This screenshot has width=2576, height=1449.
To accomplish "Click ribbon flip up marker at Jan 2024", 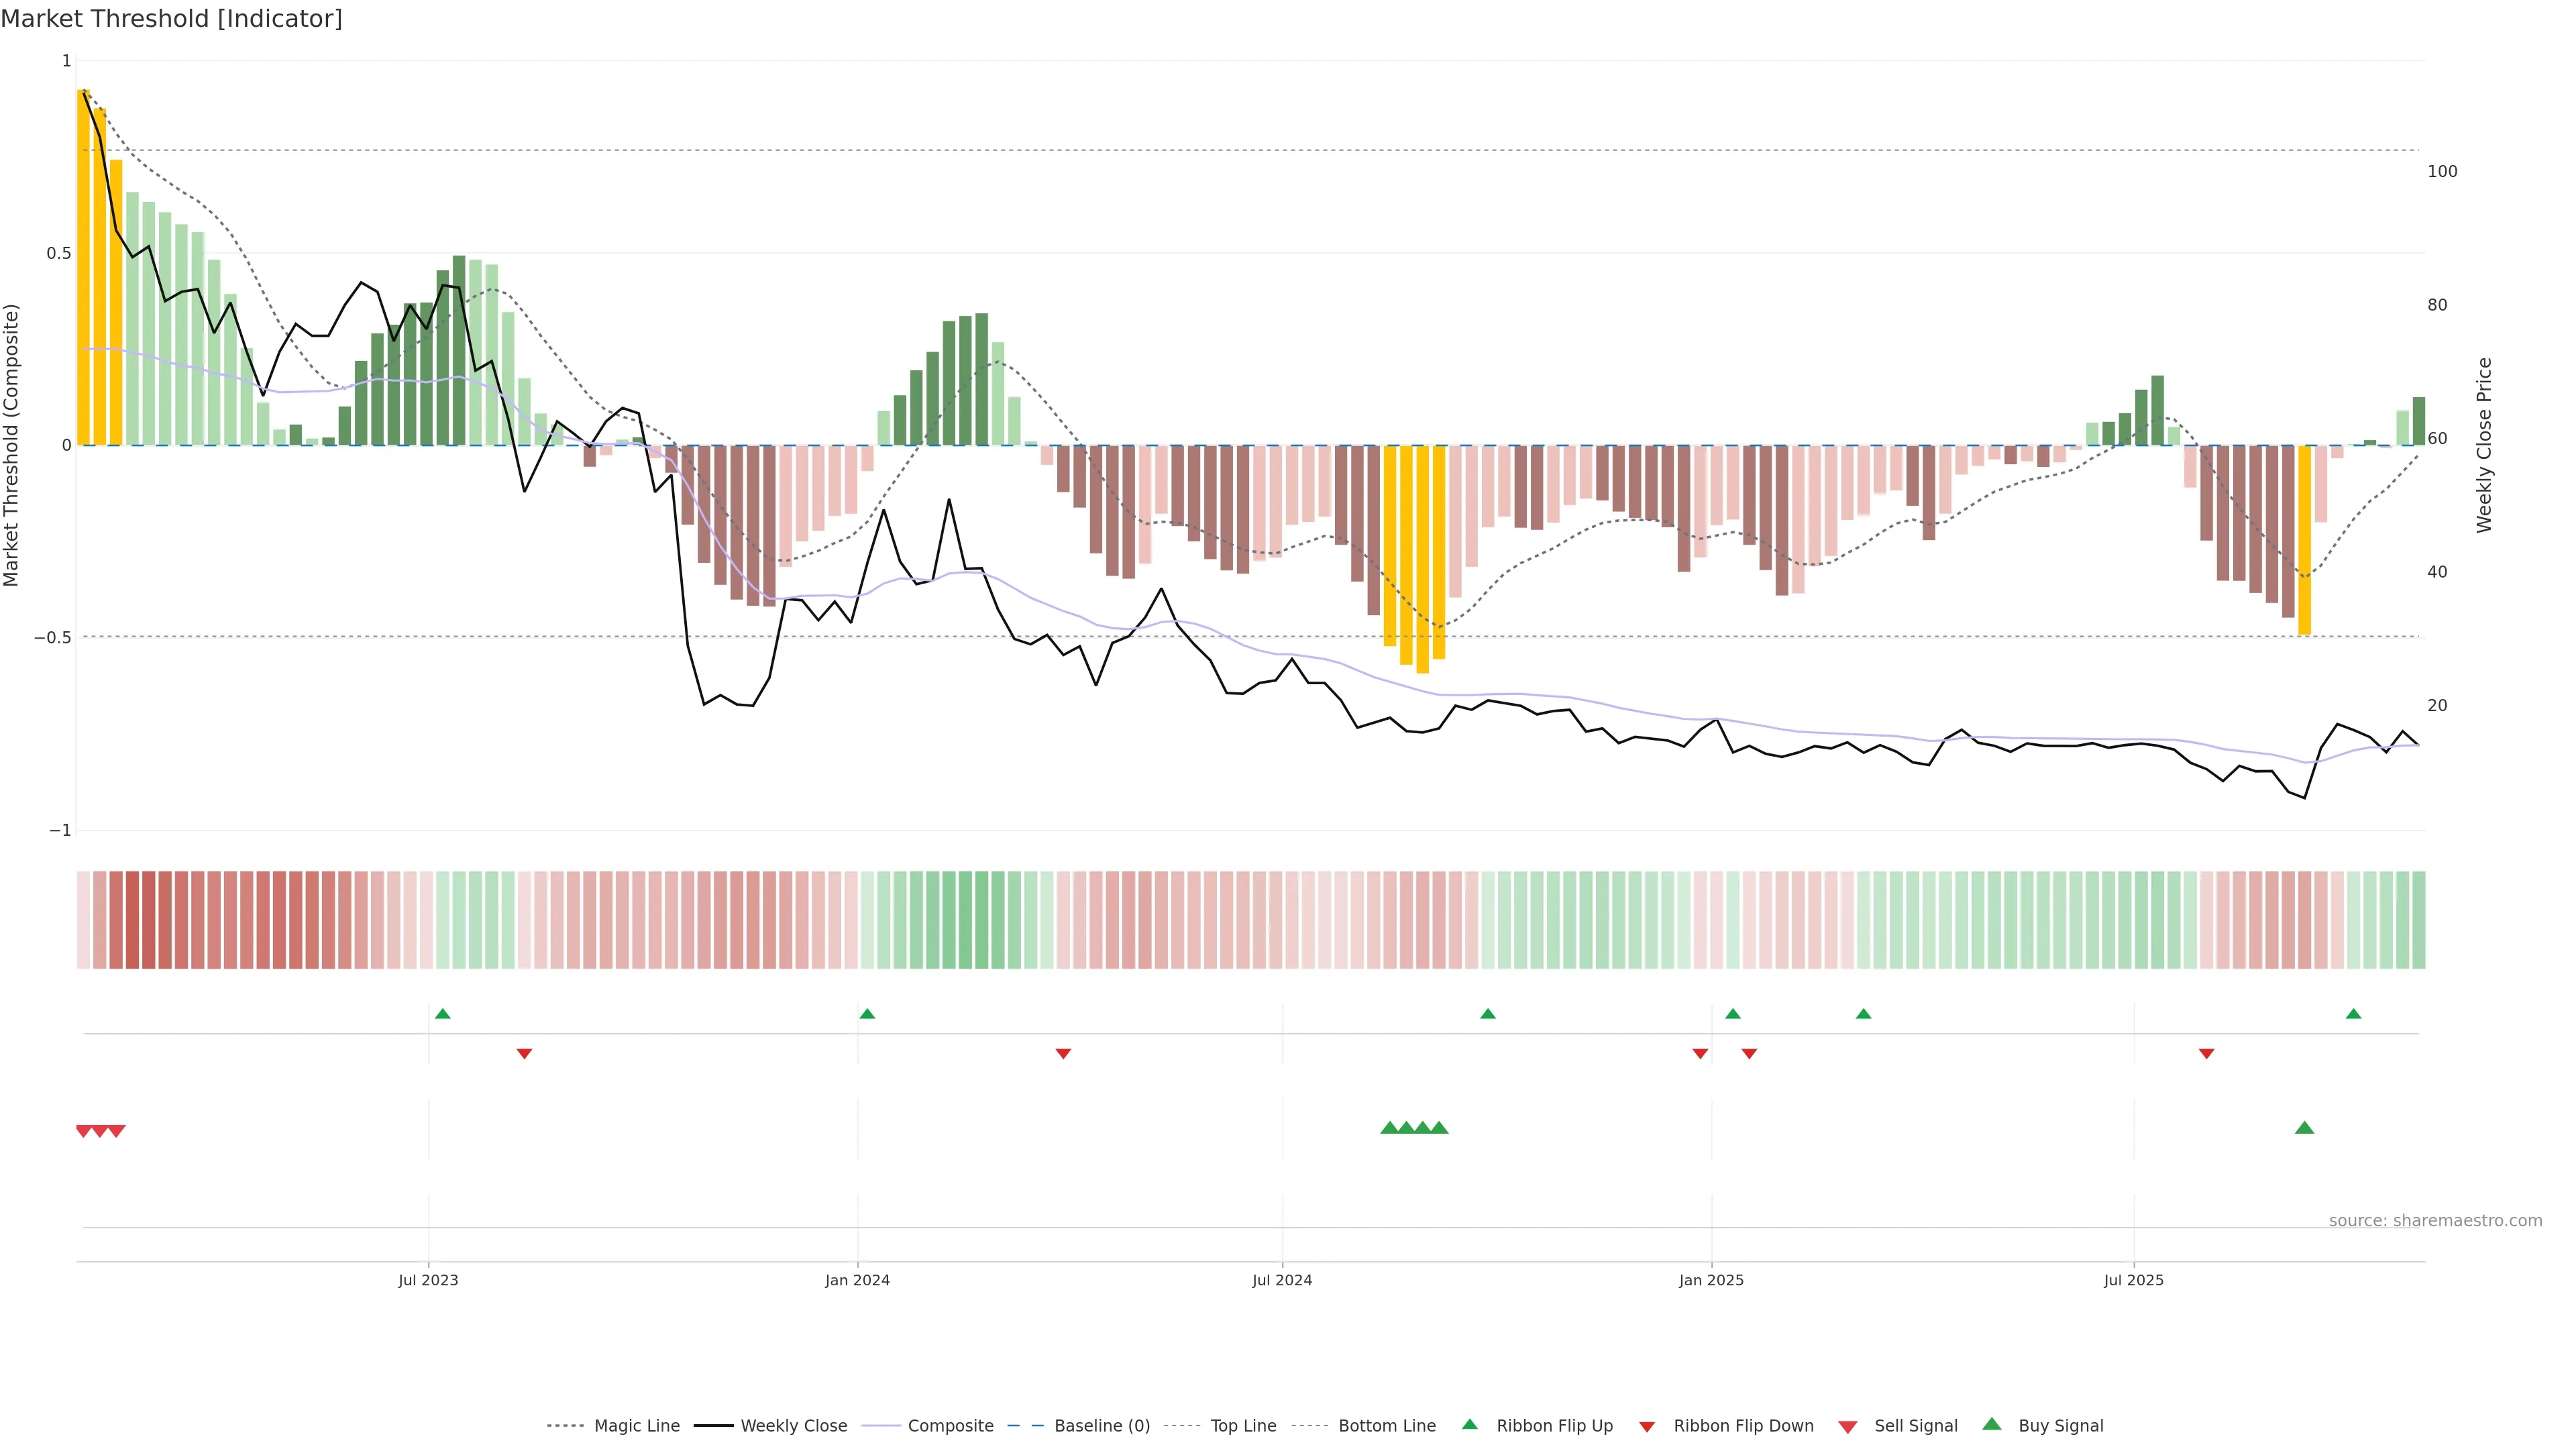I will [x=867, y=1014].
